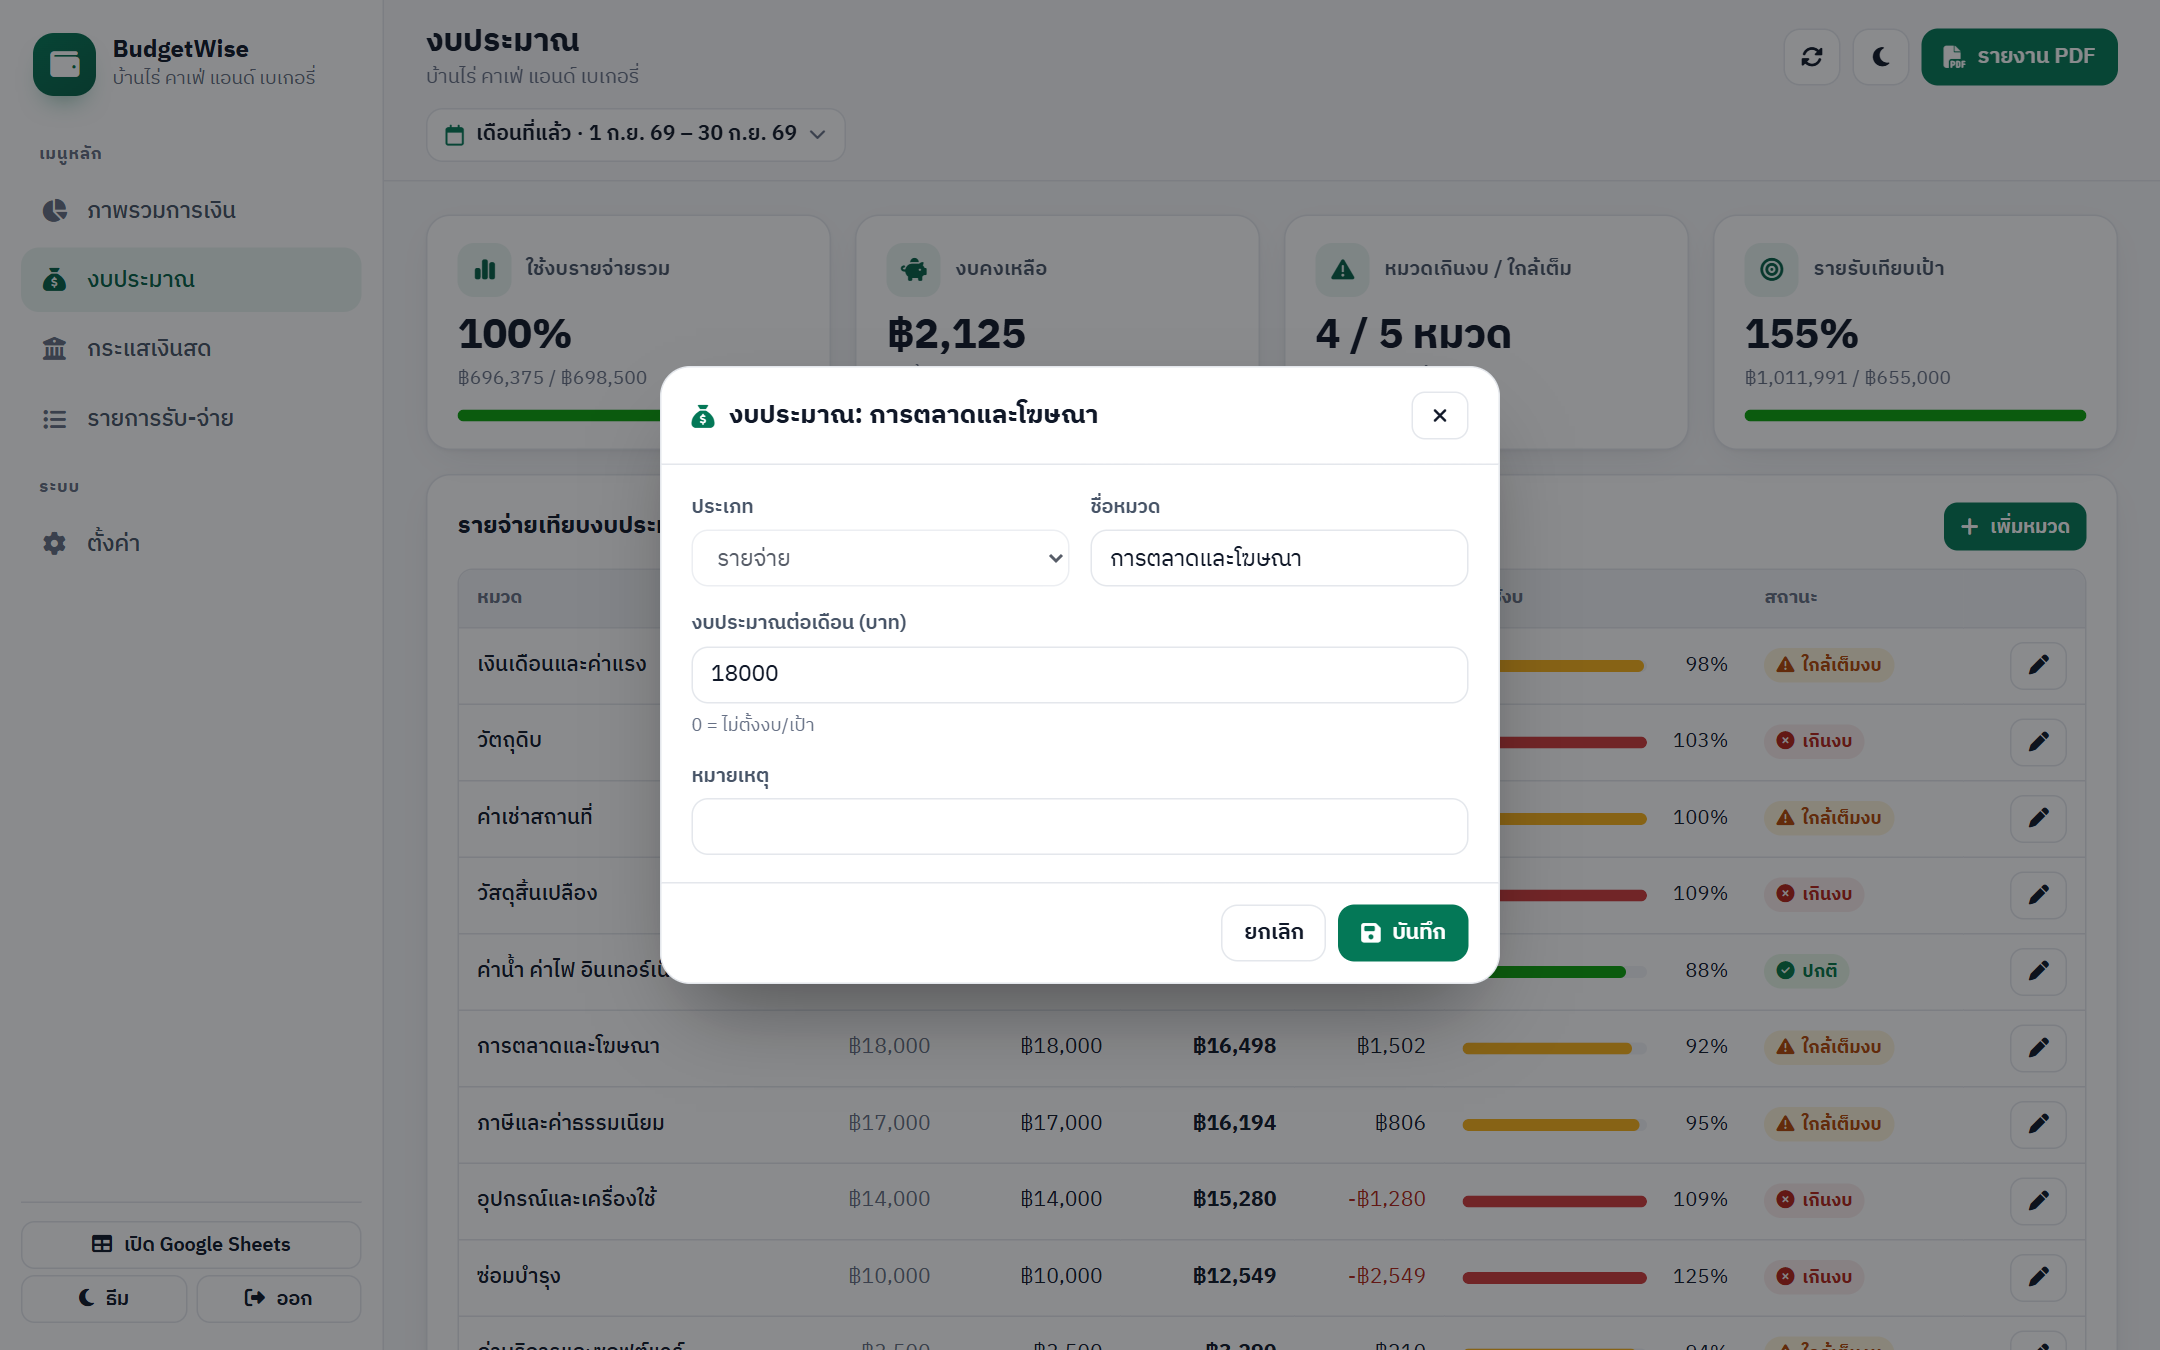
Task: Edit the การตลาดและโฆษณา row with pencil icon
Action: pos(2038,1048)
